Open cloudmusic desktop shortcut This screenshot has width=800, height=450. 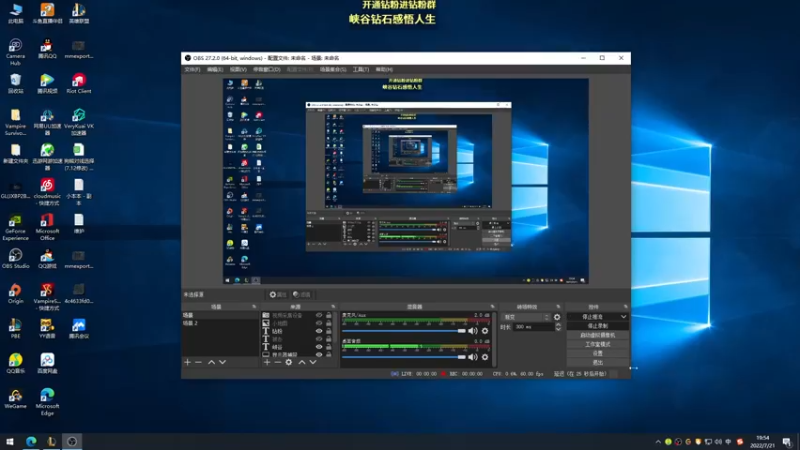coord(47,192)
